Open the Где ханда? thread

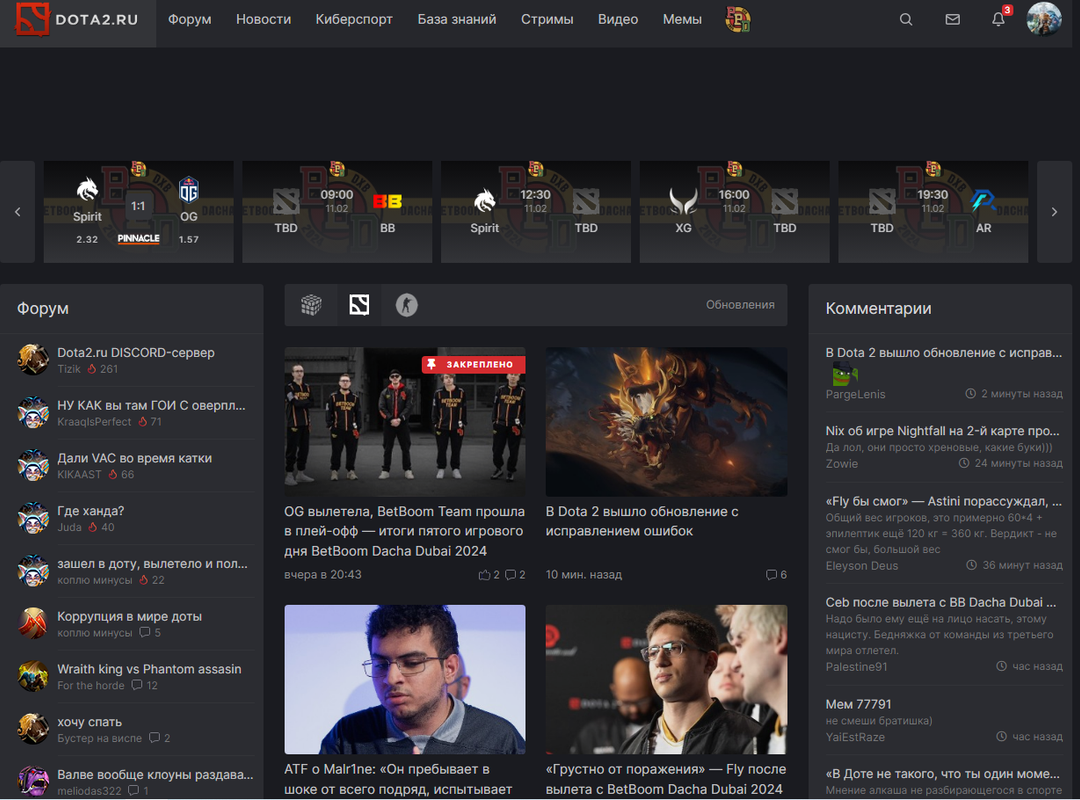[90, 511]
